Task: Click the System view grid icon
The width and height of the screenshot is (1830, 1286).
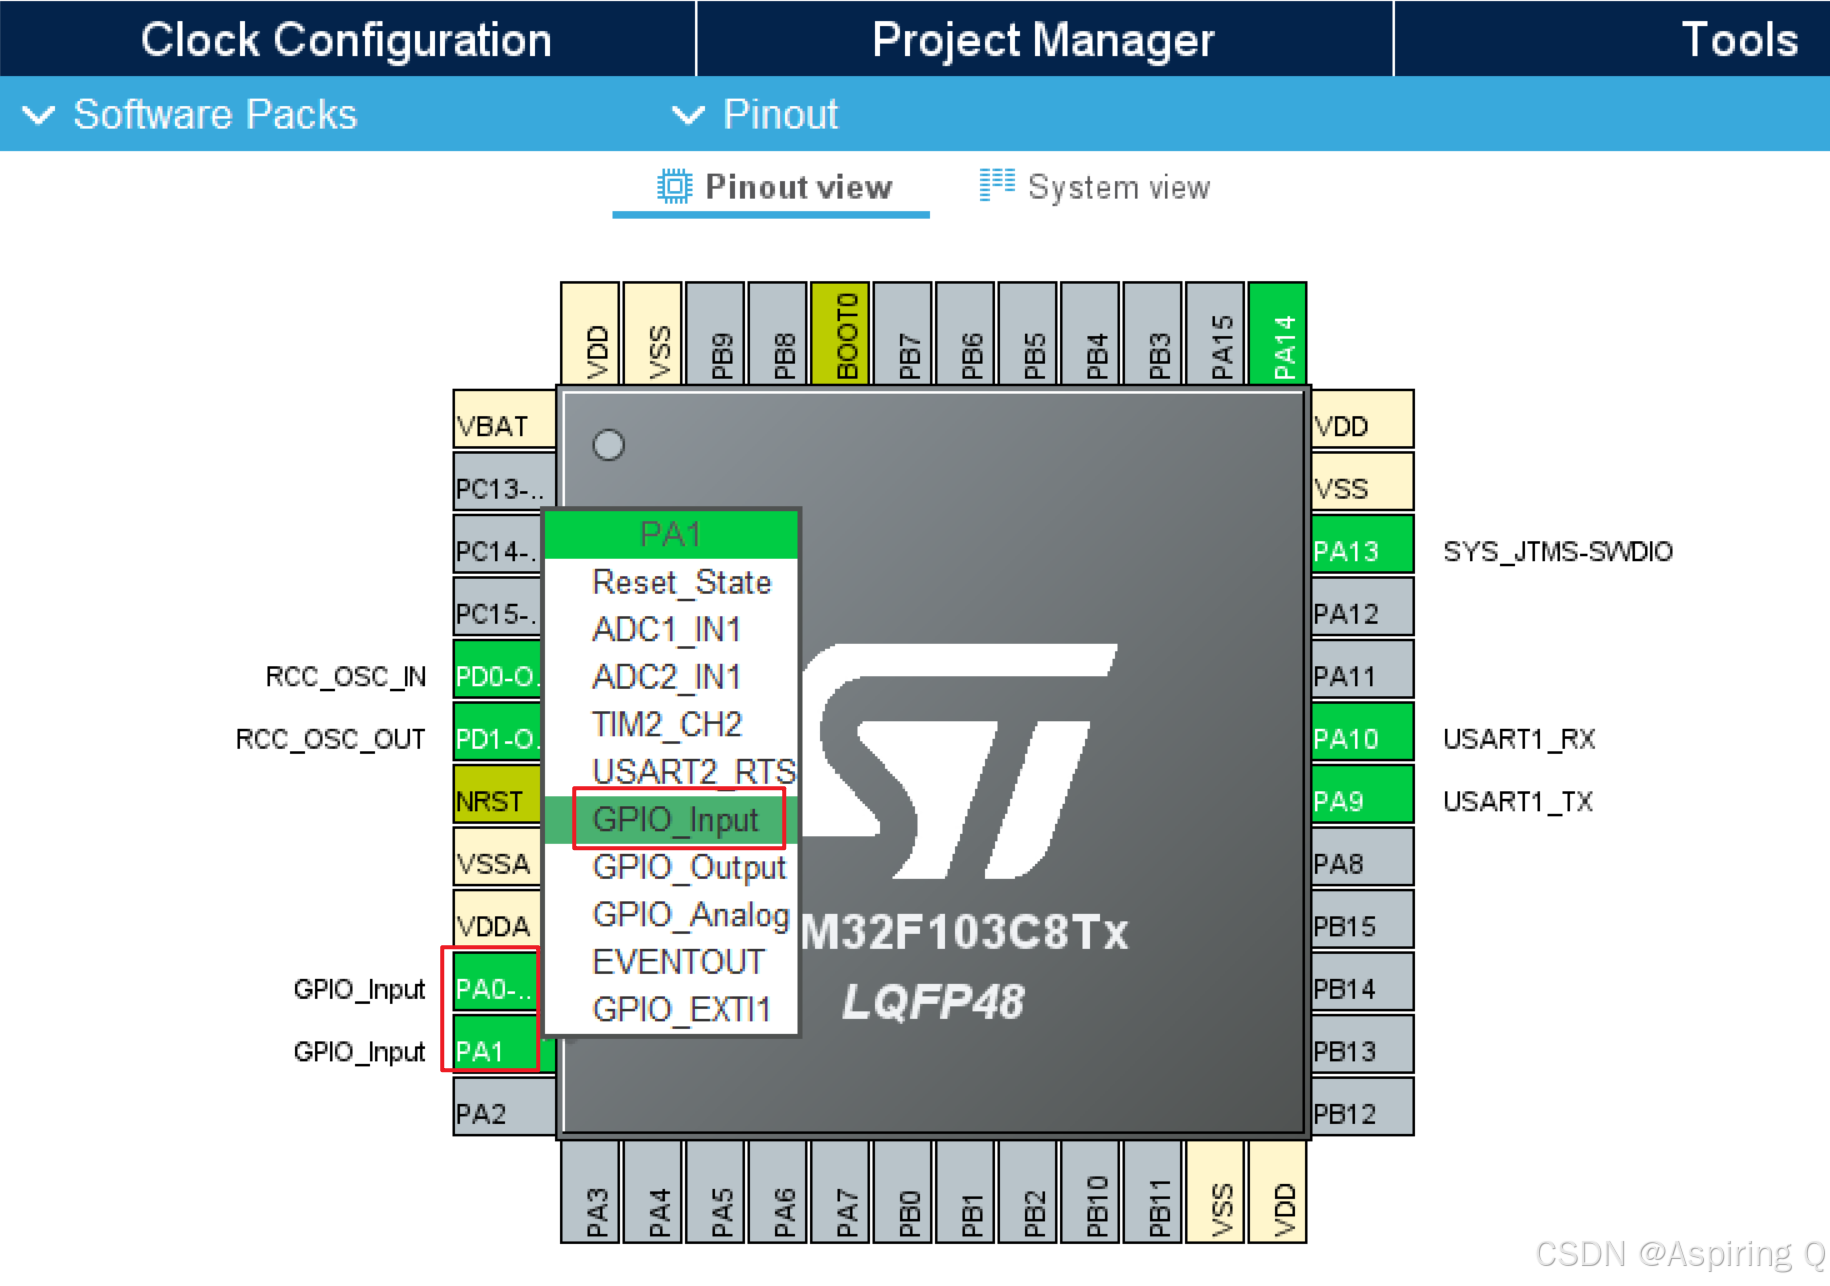Action: [x=997, y=185]
